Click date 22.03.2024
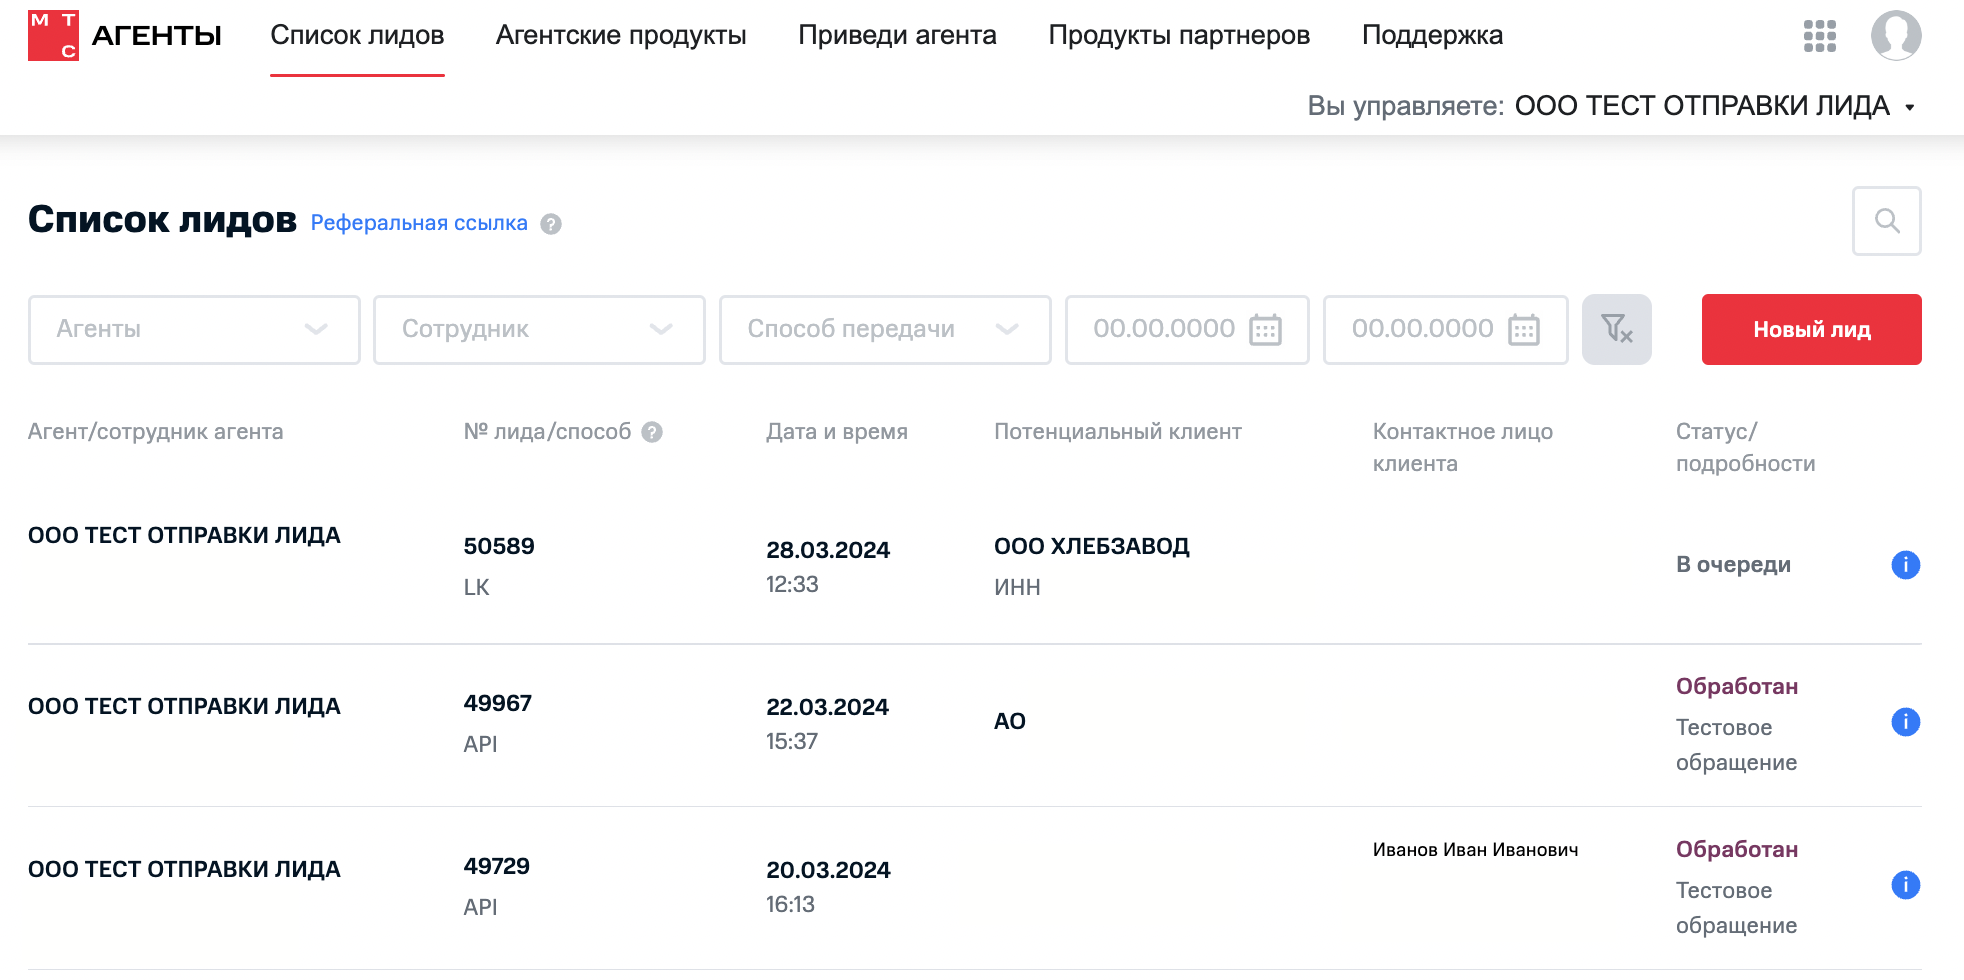This screenshot has height=980, width=1964. coord(827,707)
